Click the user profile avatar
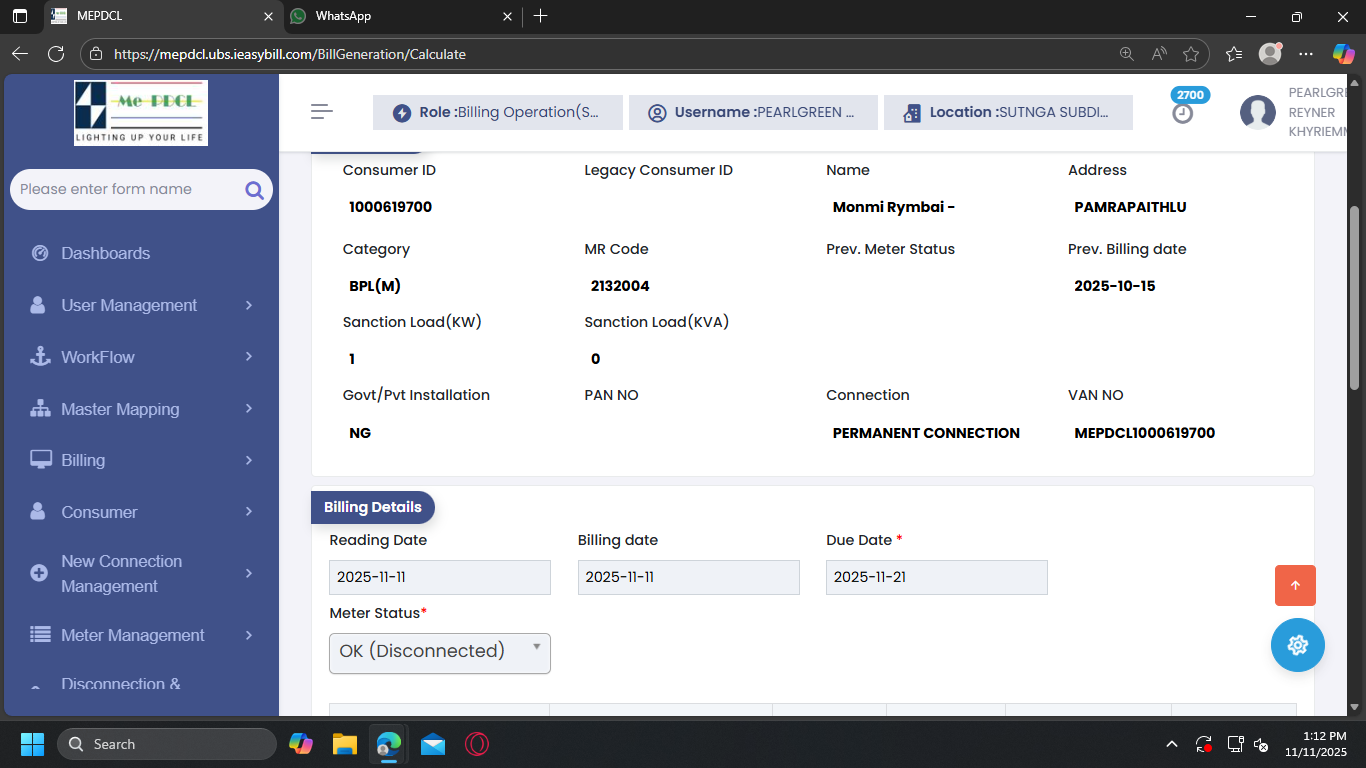1366x768 pixels. [x=1257, y=112]
